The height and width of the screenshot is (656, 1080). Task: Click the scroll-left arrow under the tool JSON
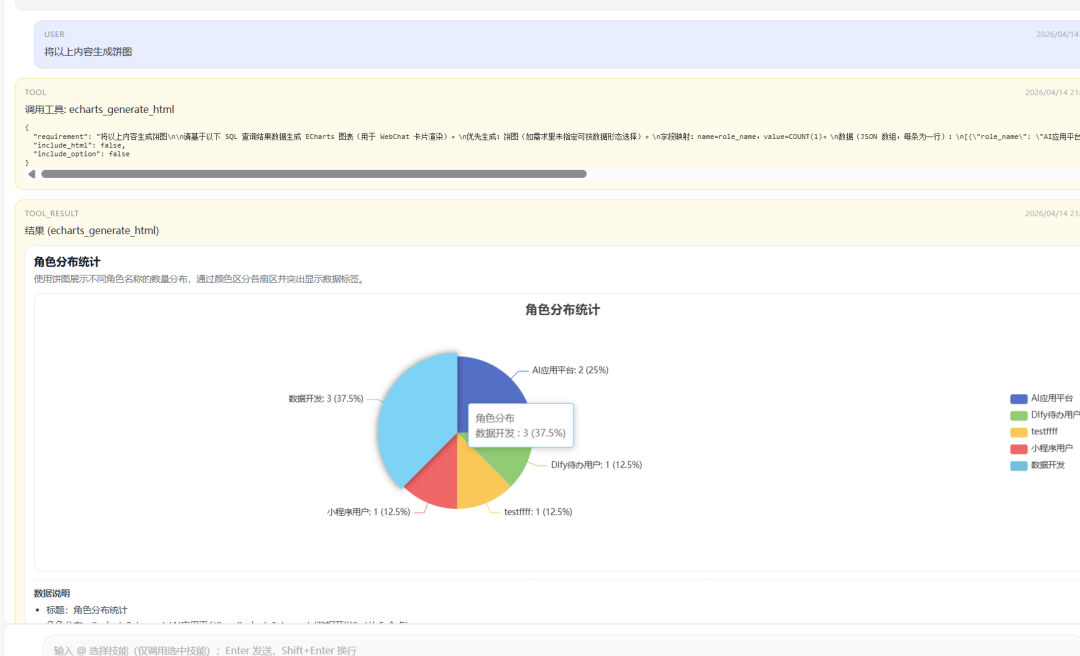click(31, 174)
